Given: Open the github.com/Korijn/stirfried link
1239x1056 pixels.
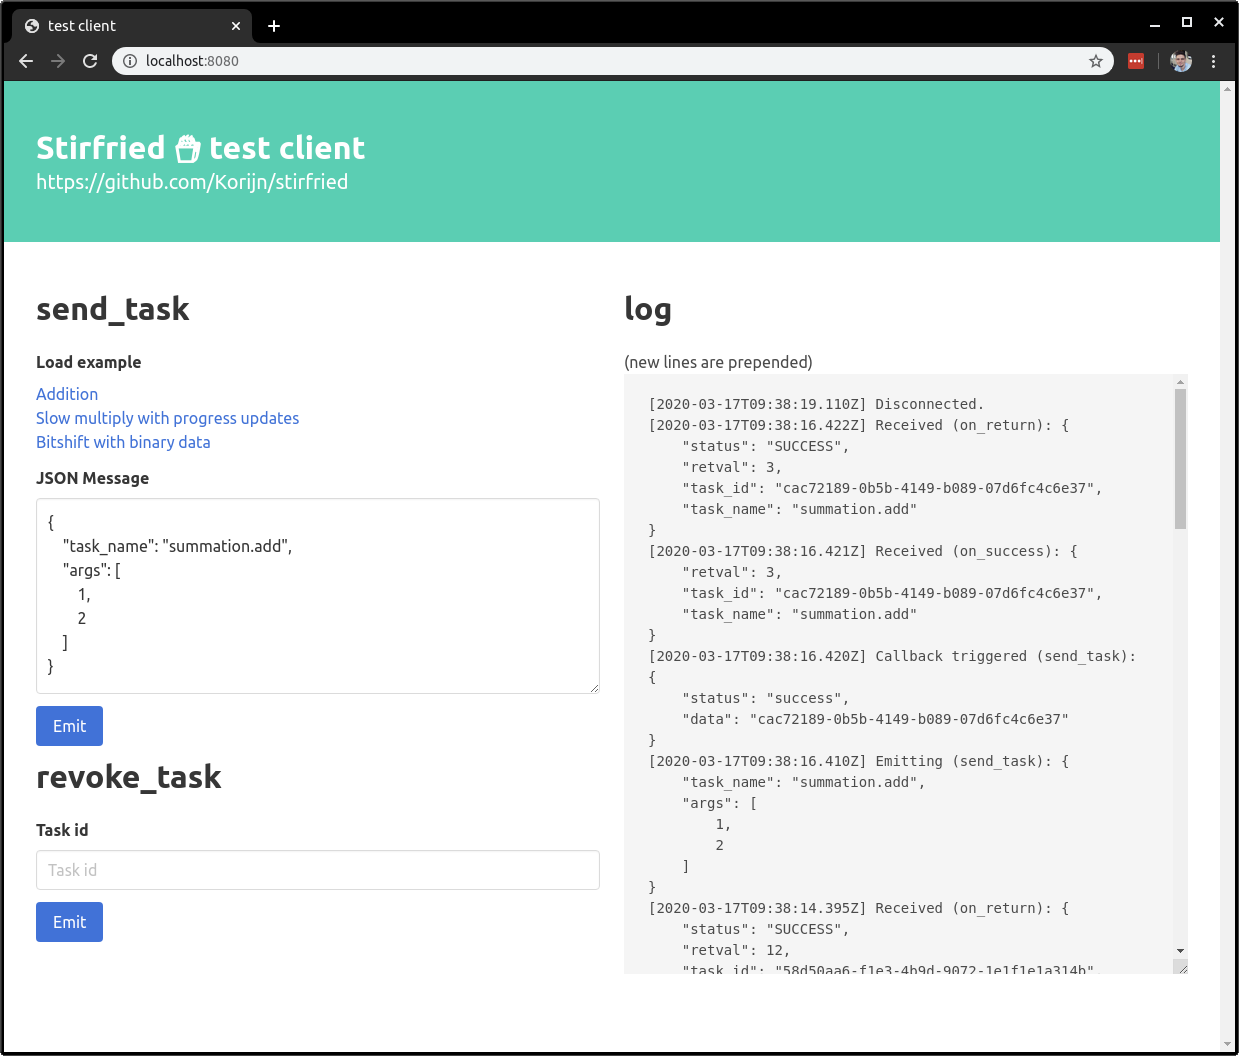Looking at the screenshot, I should click(x=192, y=182).
